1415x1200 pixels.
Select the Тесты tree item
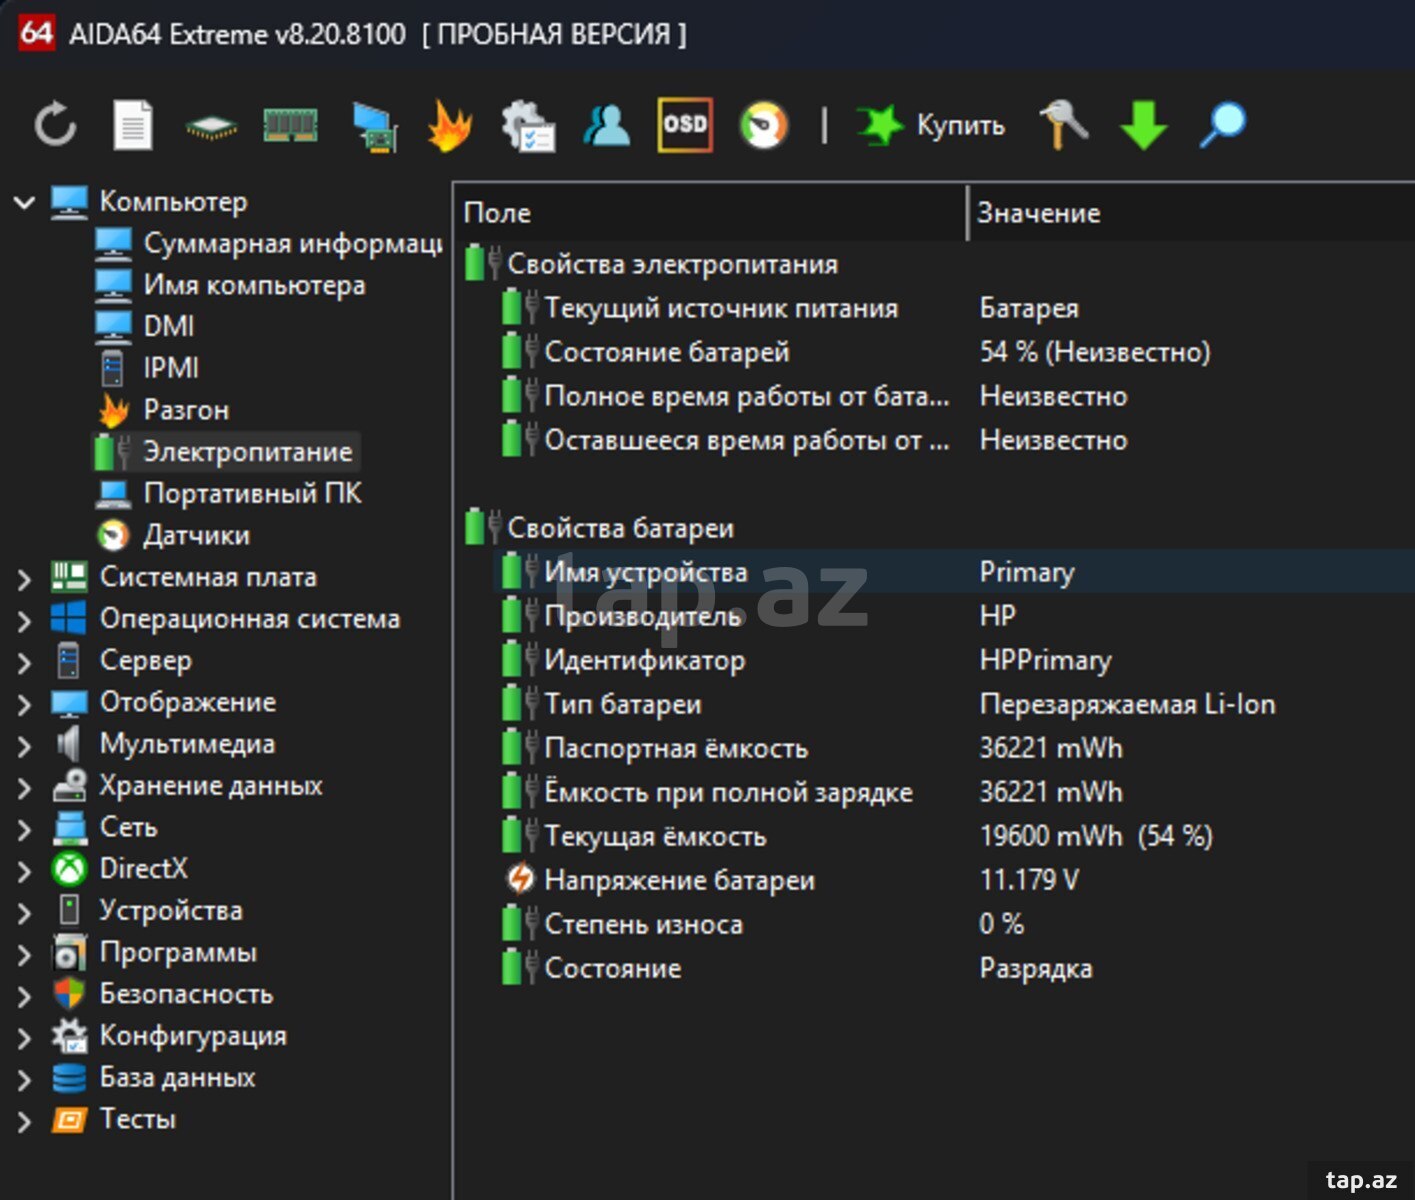tap(113, 1119)
